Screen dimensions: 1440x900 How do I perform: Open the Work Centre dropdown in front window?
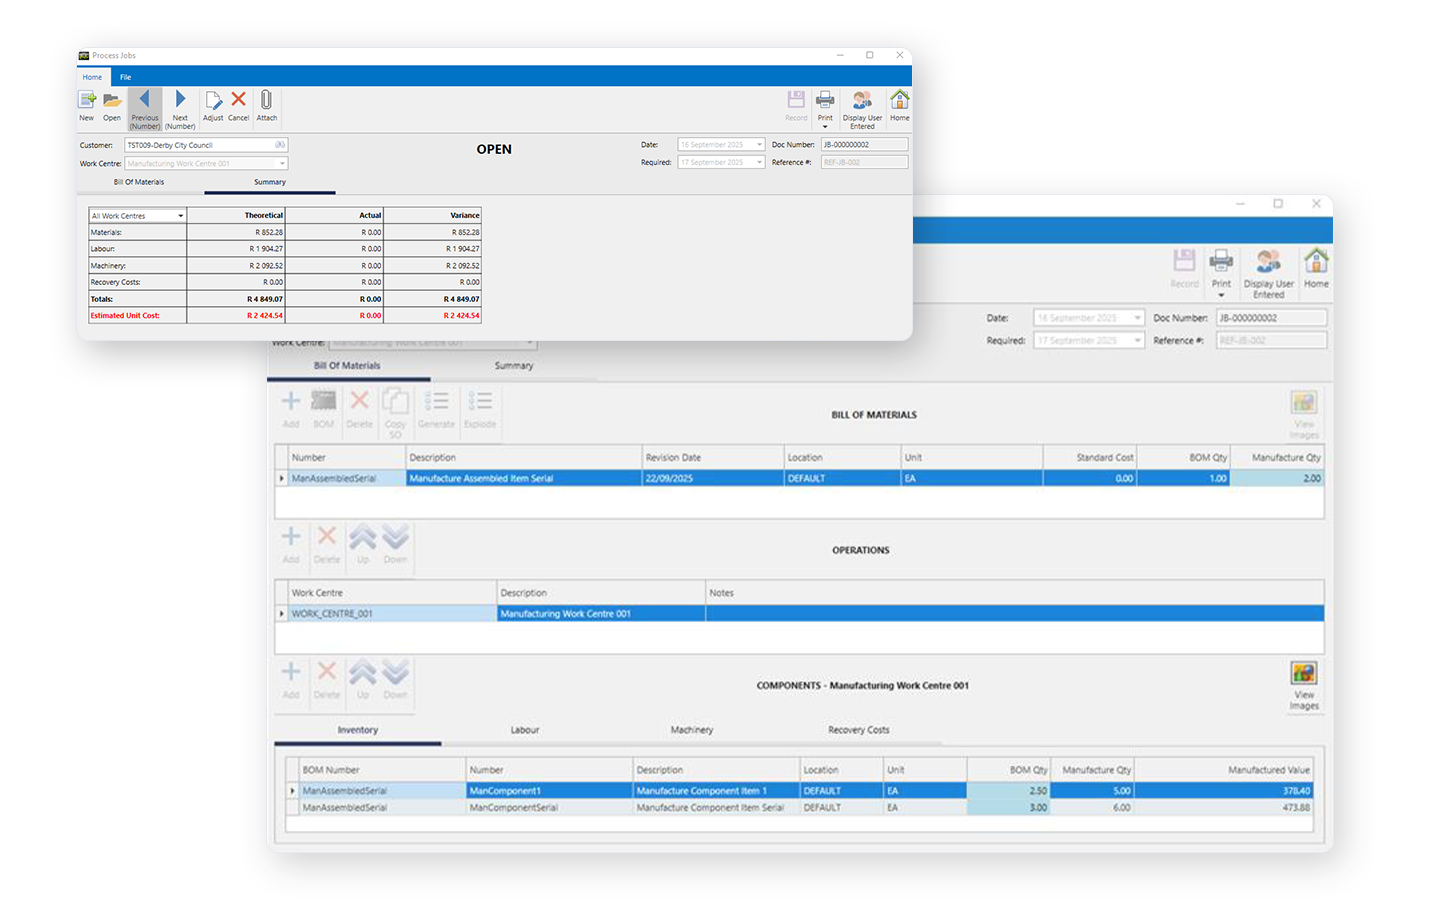pyautogui.click(x=282, y=163)
